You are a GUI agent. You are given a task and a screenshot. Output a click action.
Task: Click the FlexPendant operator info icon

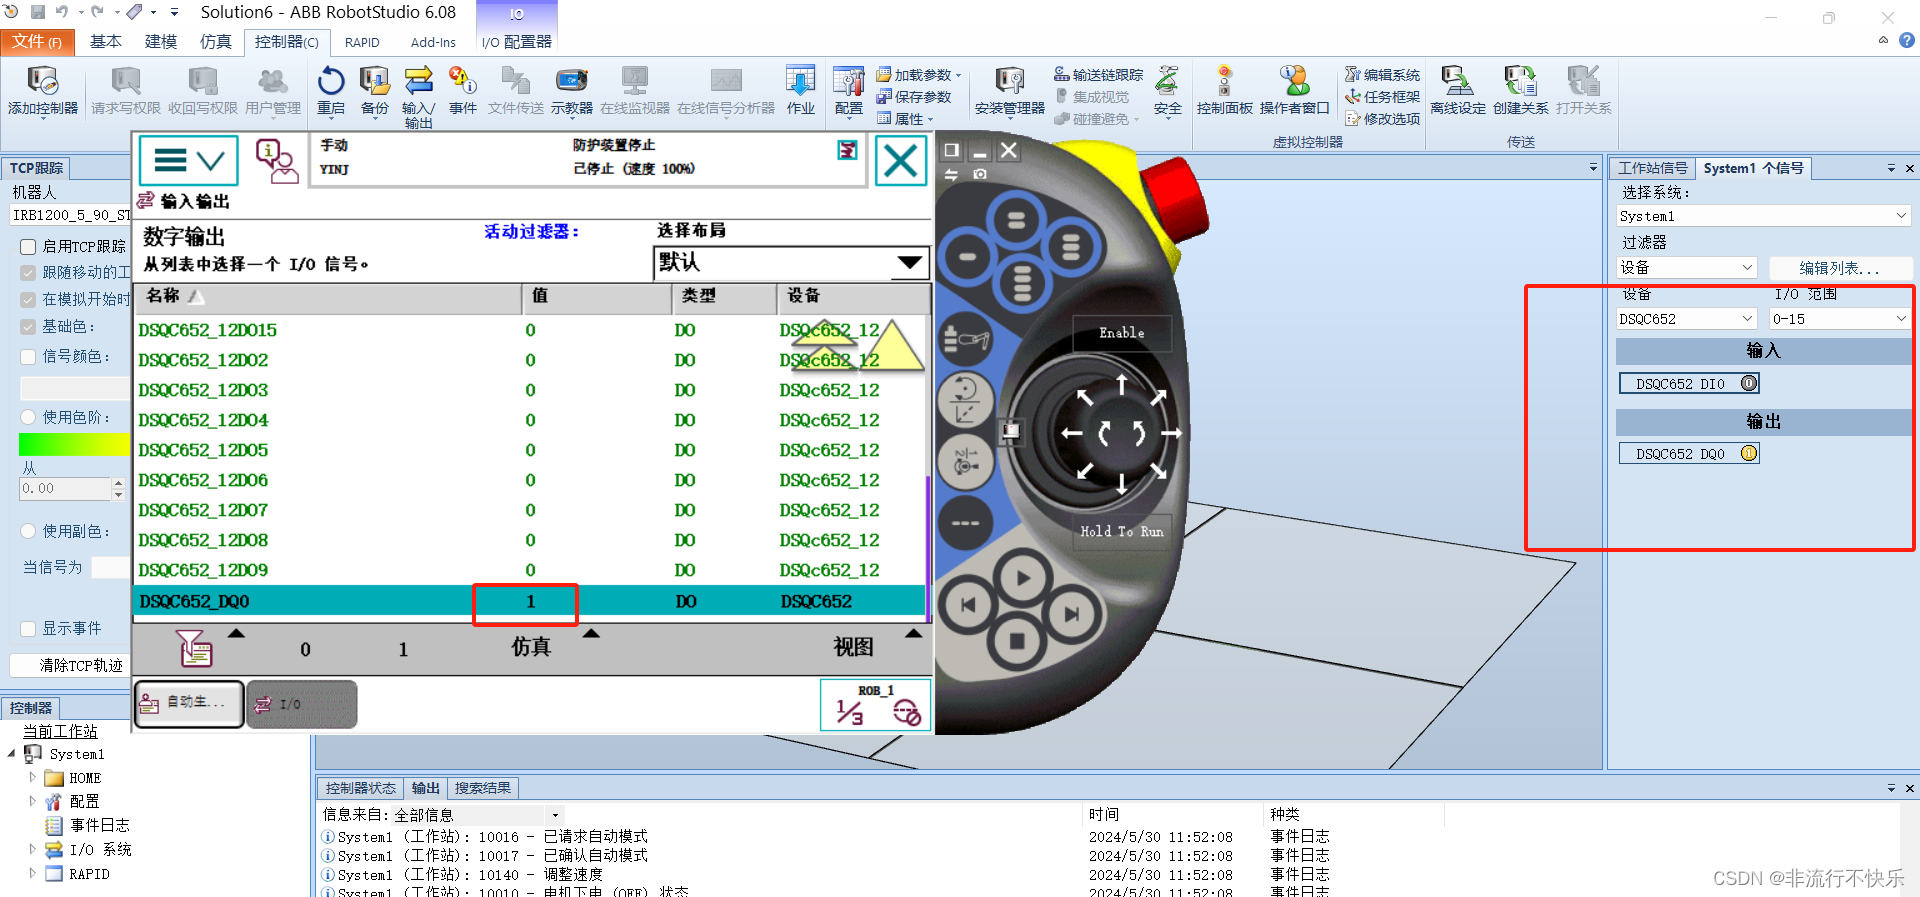[277, 160]
